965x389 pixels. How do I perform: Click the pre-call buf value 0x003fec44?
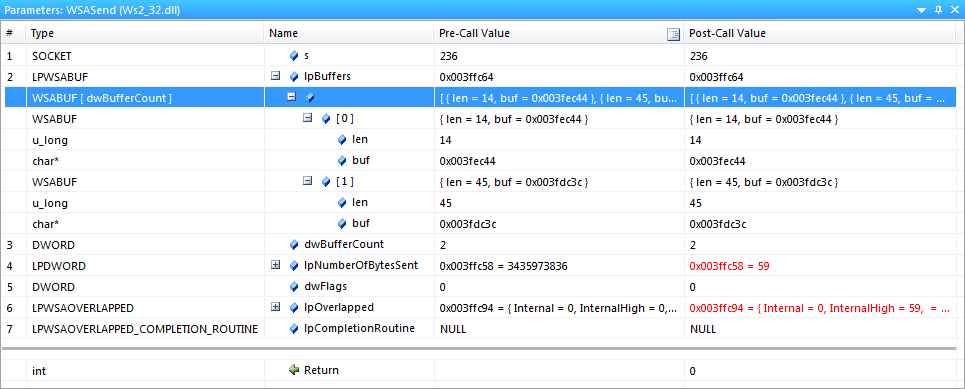(468, 161)
